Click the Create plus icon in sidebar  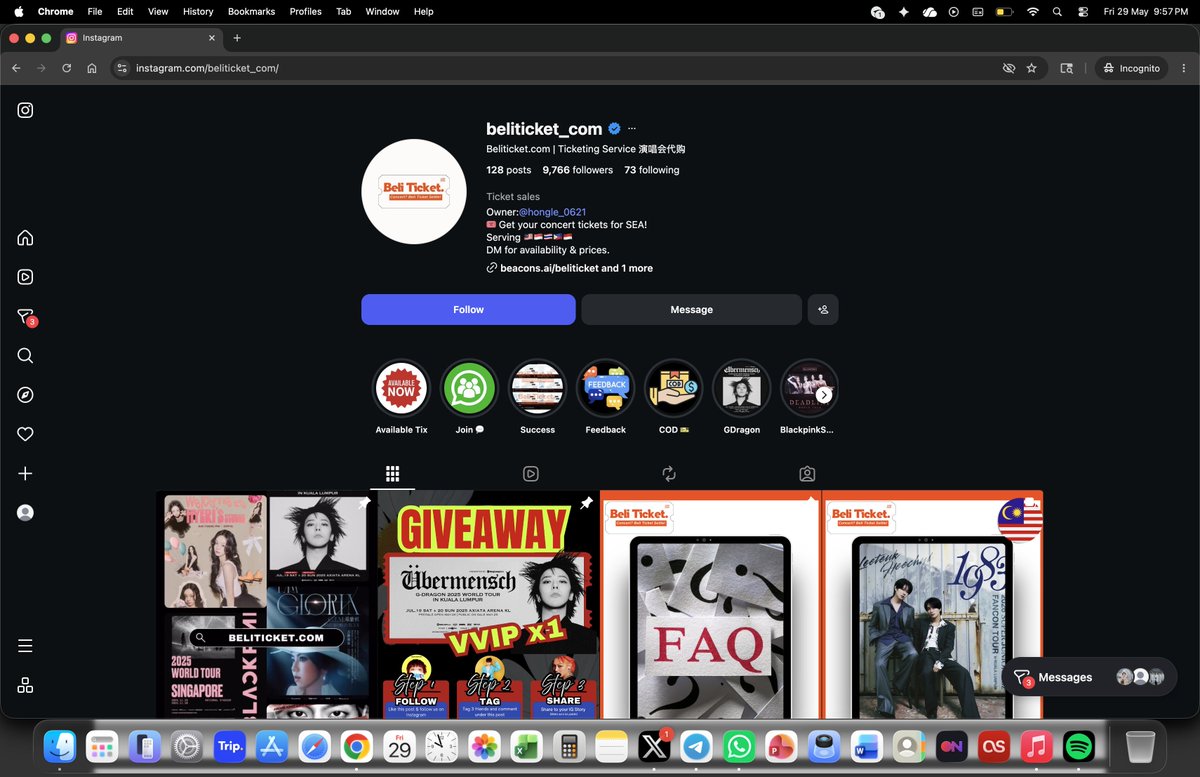click(x=26, y=474)
